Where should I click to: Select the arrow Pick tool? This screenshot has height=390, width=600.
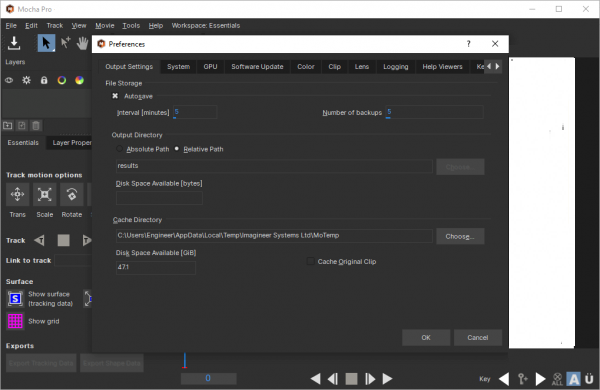[46, 43]
